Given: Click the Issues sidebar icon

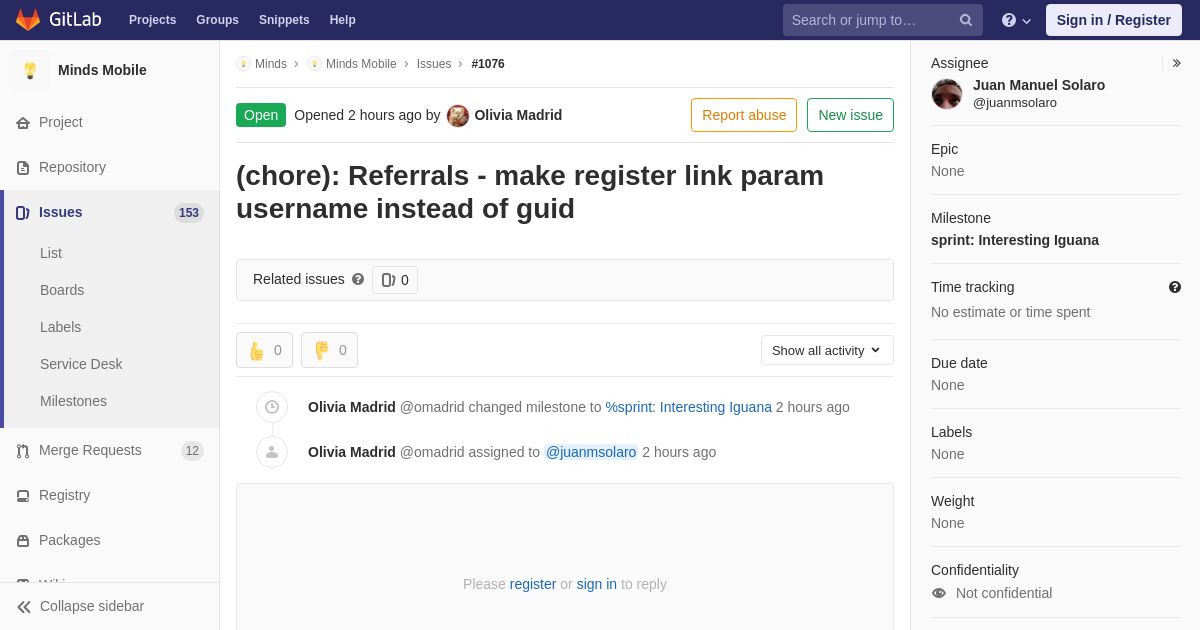Looking at the screenshot, I should (x=23, y=213).
